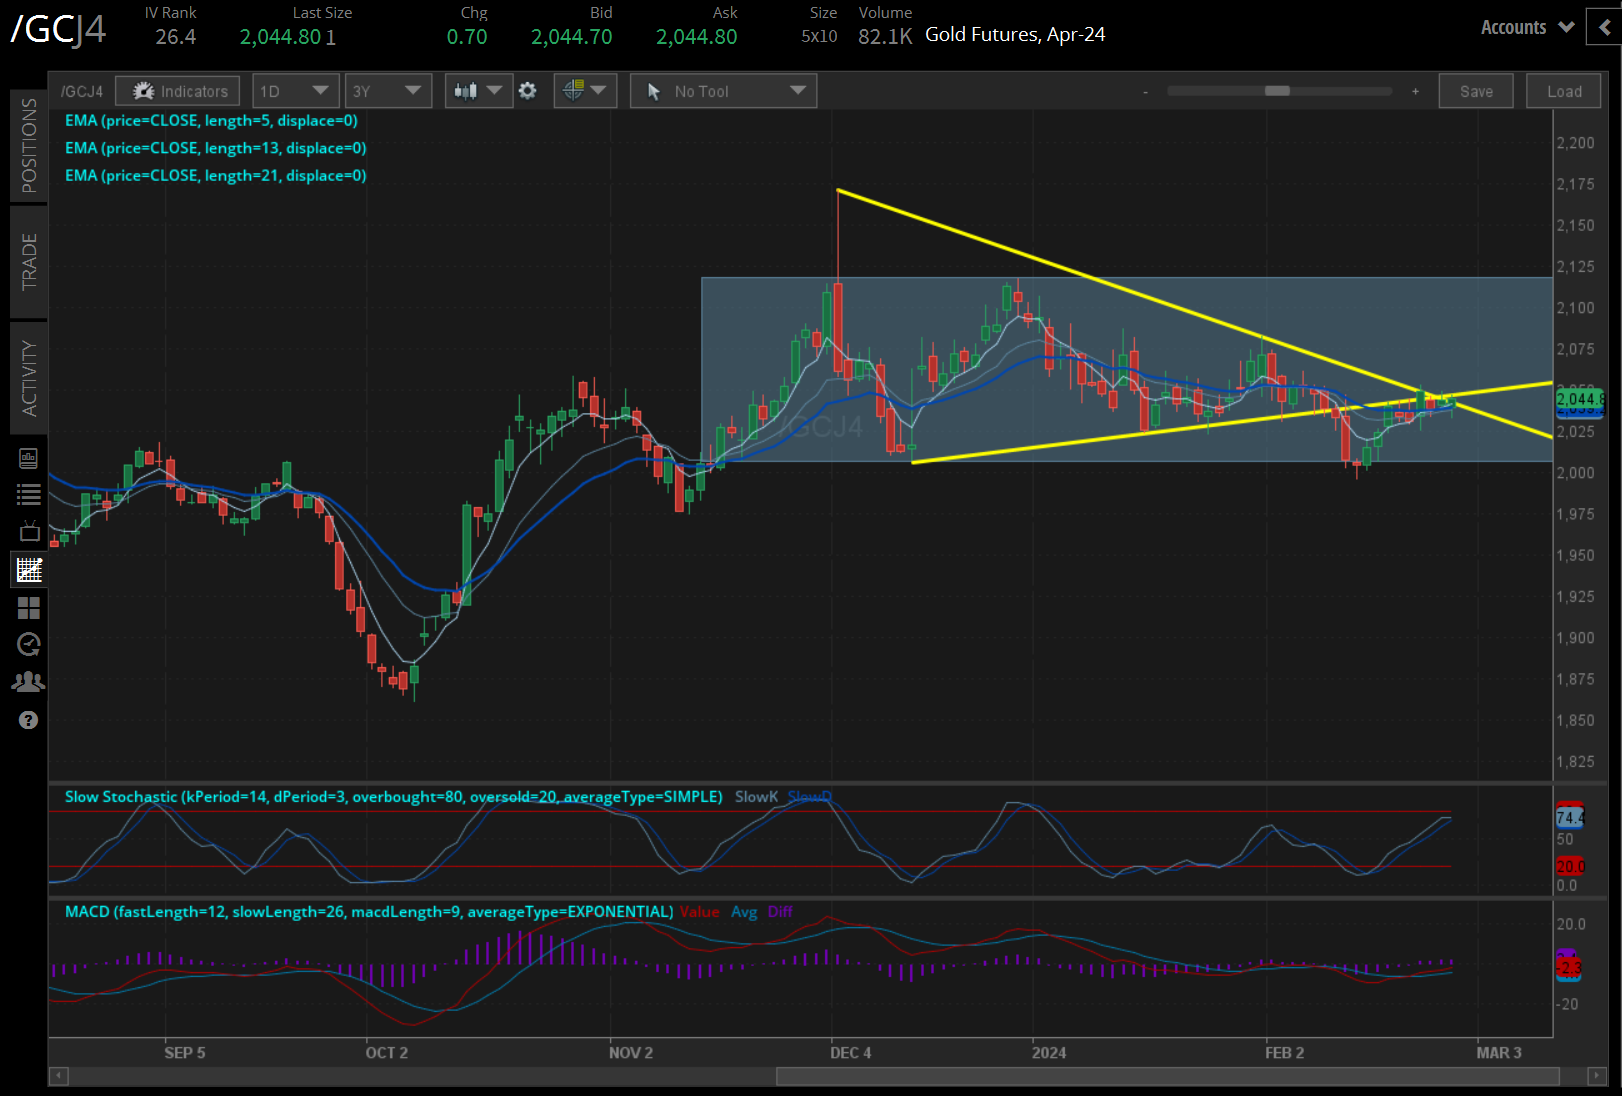Expand the 1D timeframe dropdown
The height and width of the screenshot is (1096, 1622).
click(295, 91)
